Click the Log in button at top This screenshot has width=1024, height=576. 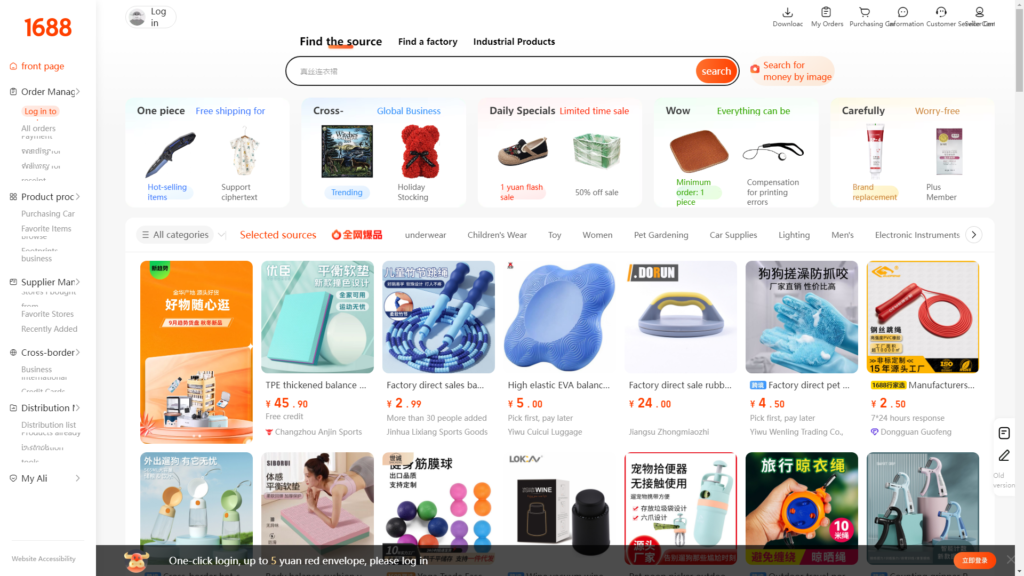[x=151, y=17]
